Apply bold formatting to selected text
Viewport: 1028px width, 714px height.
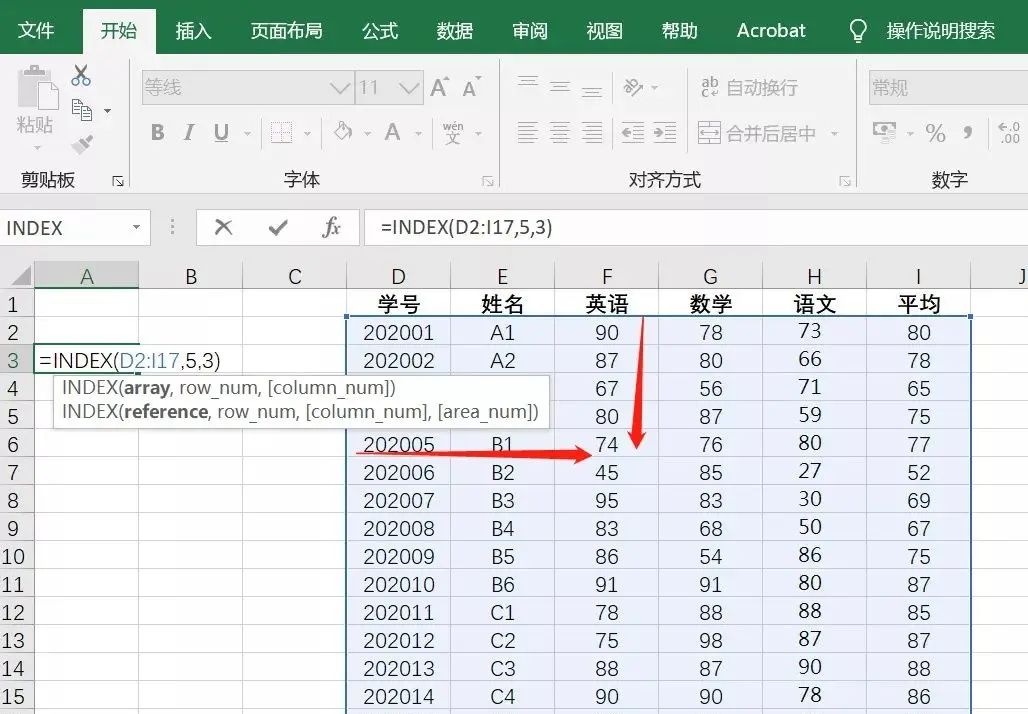[157, 132]
